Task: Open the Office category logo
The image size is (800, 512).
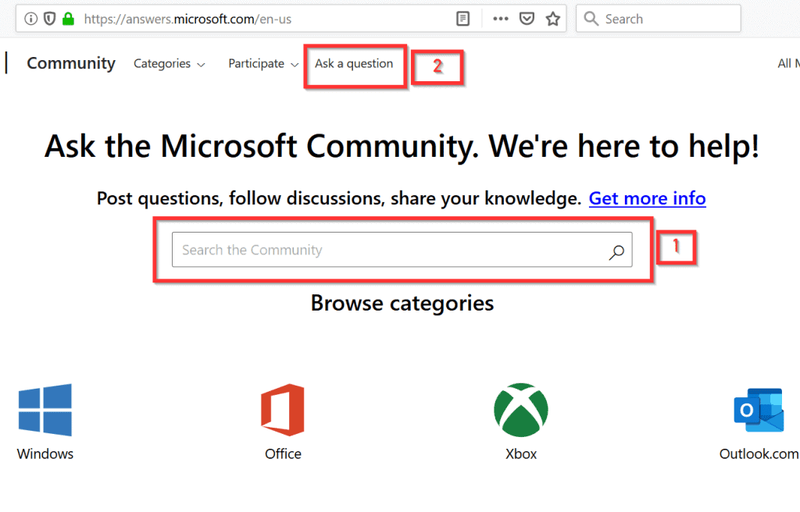Action: point(283,410)
